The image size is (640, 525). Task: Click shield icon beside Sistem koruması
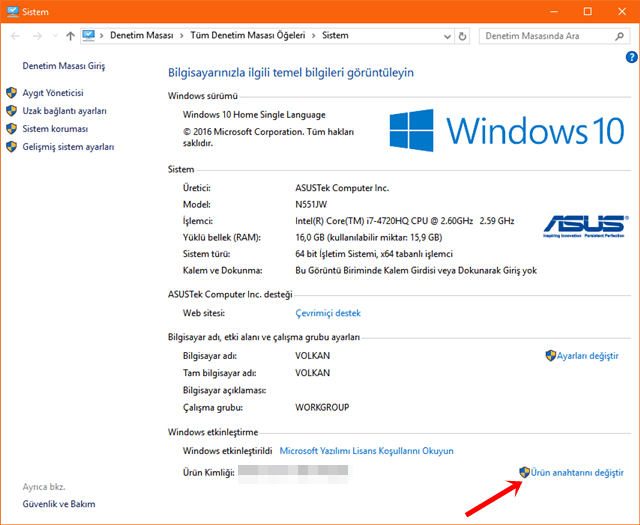click(x=11, y=129)
